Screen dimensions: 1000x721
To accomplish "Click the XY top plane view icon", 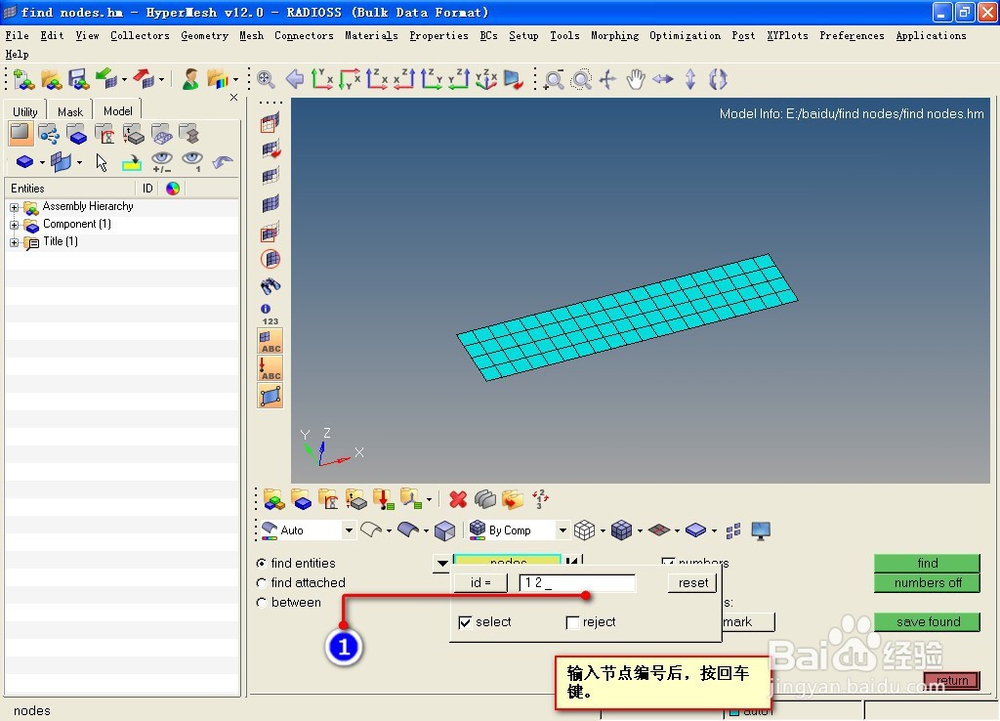I will tap(322, 79).
